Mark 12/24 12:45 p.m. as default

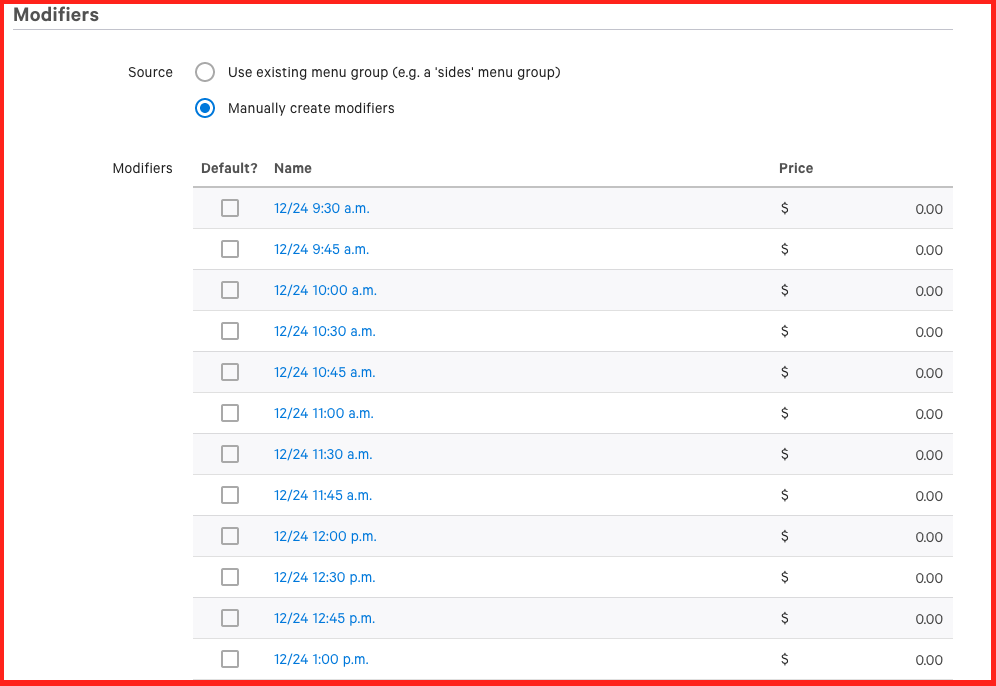click(230, 618)
